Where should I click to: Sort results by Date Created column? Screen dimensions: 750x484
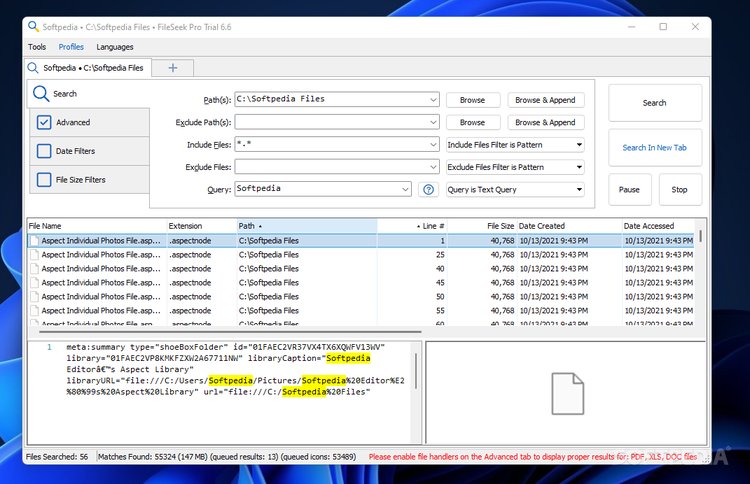pyautogui.click(x=569, y=226)
